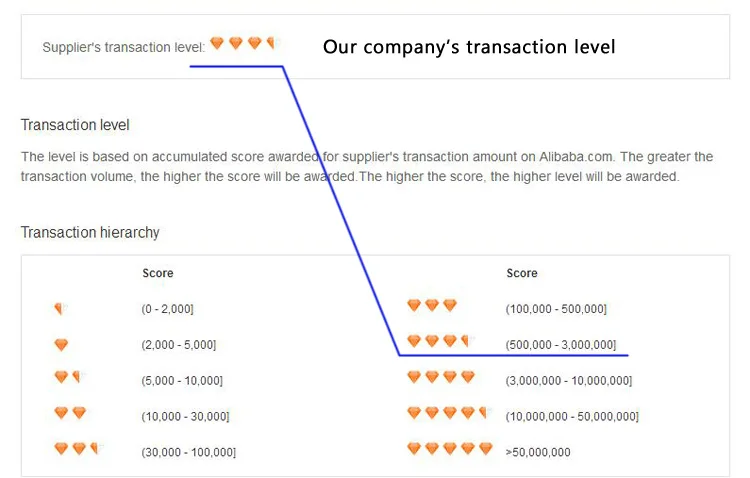The width and height of the screenshot is (750, 478).
Task: Click the two diamonds beside 10,000 - 30,000
Action: 70,413
